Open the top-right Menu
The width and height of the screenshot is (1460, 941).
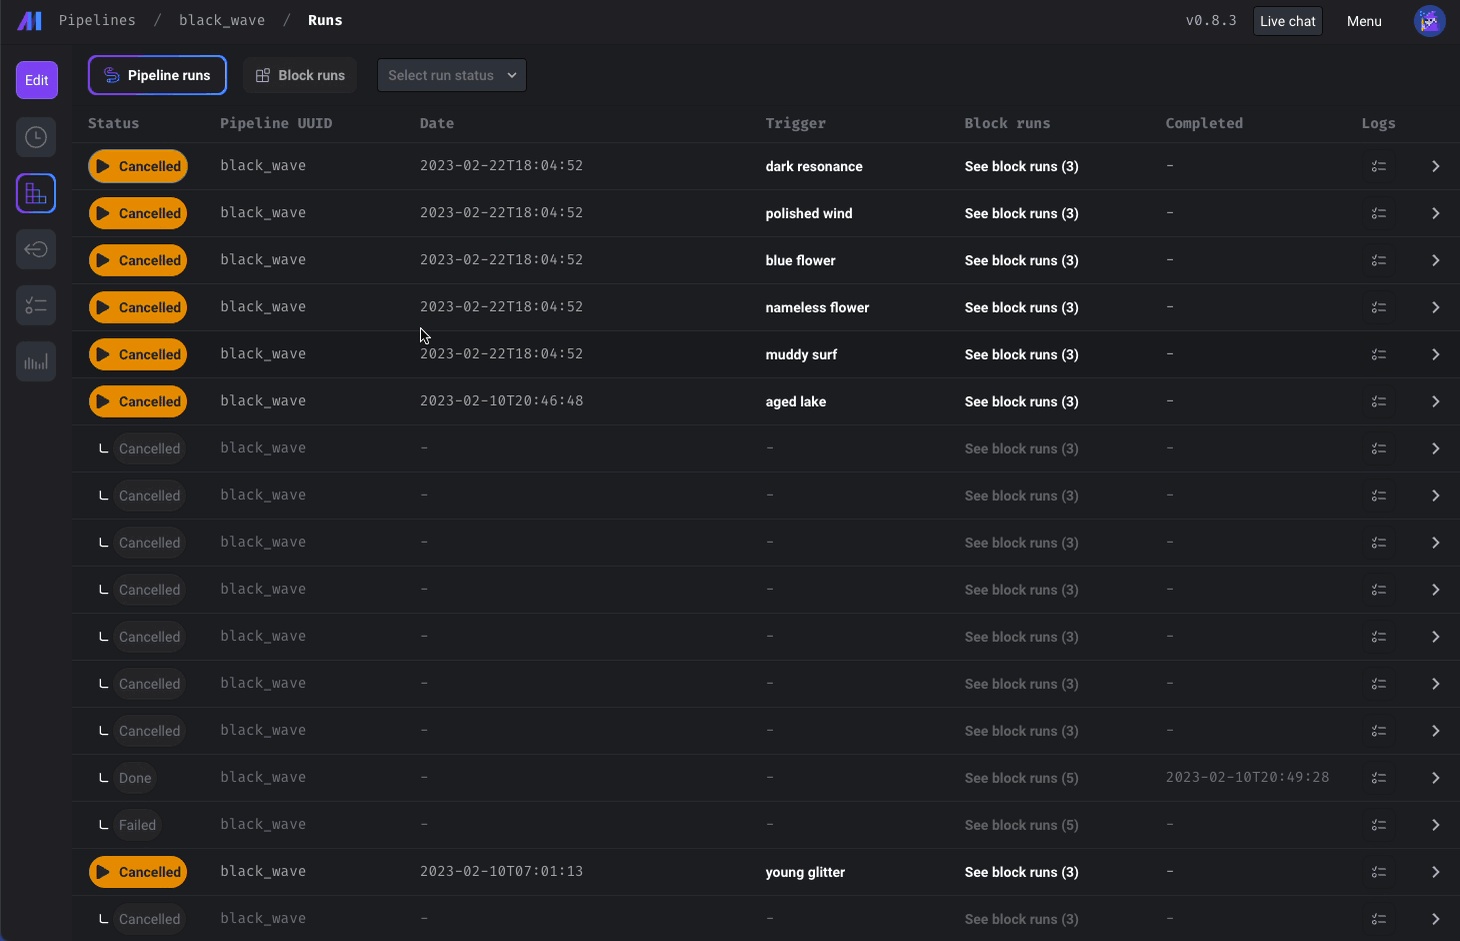(x=1364, y=21)
